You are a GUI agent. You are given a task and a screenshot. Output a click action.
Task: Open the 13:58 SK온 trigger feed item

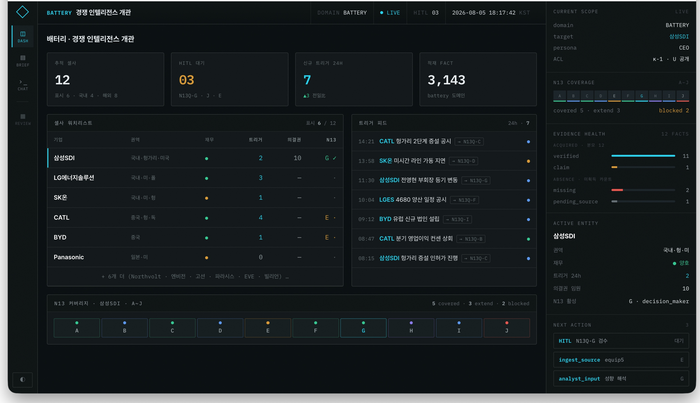[x=444, y=161]
